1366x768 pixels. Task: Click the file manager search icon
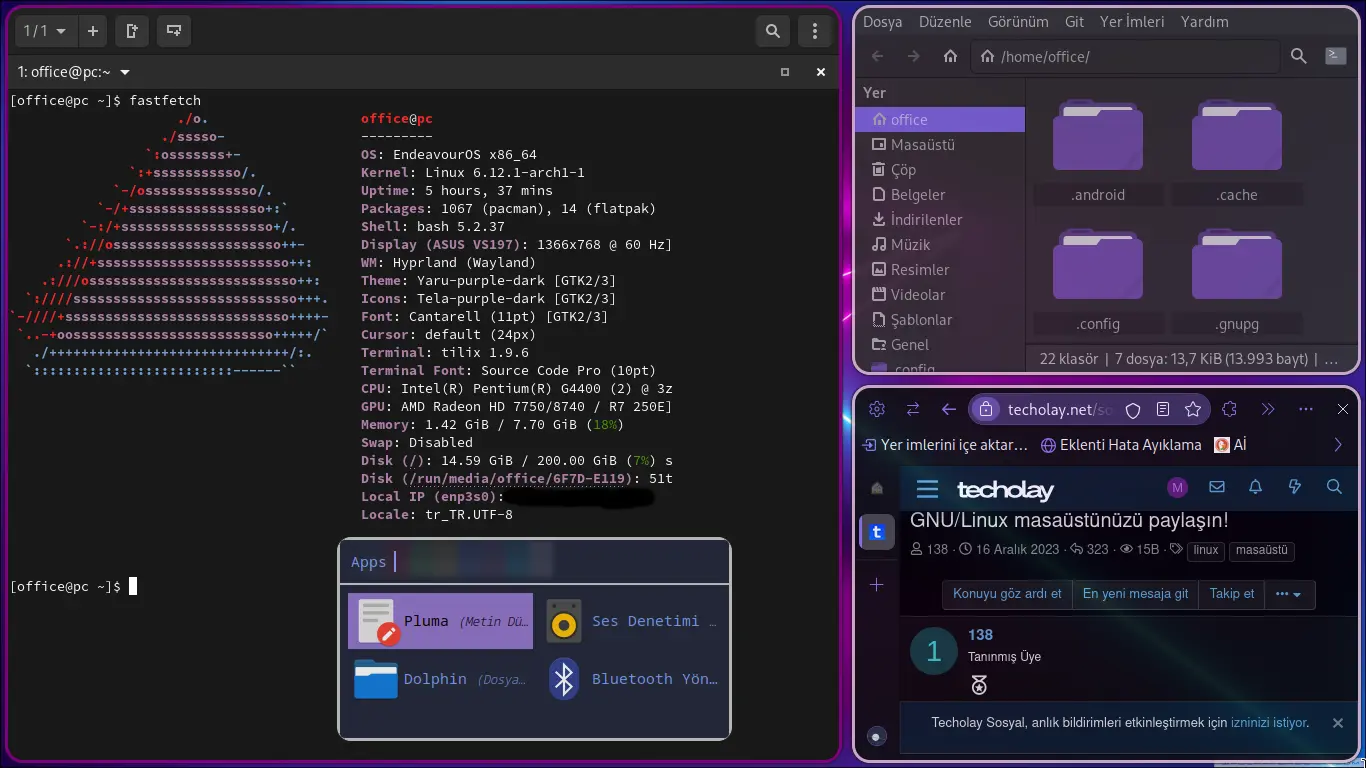click(1298, 56)
